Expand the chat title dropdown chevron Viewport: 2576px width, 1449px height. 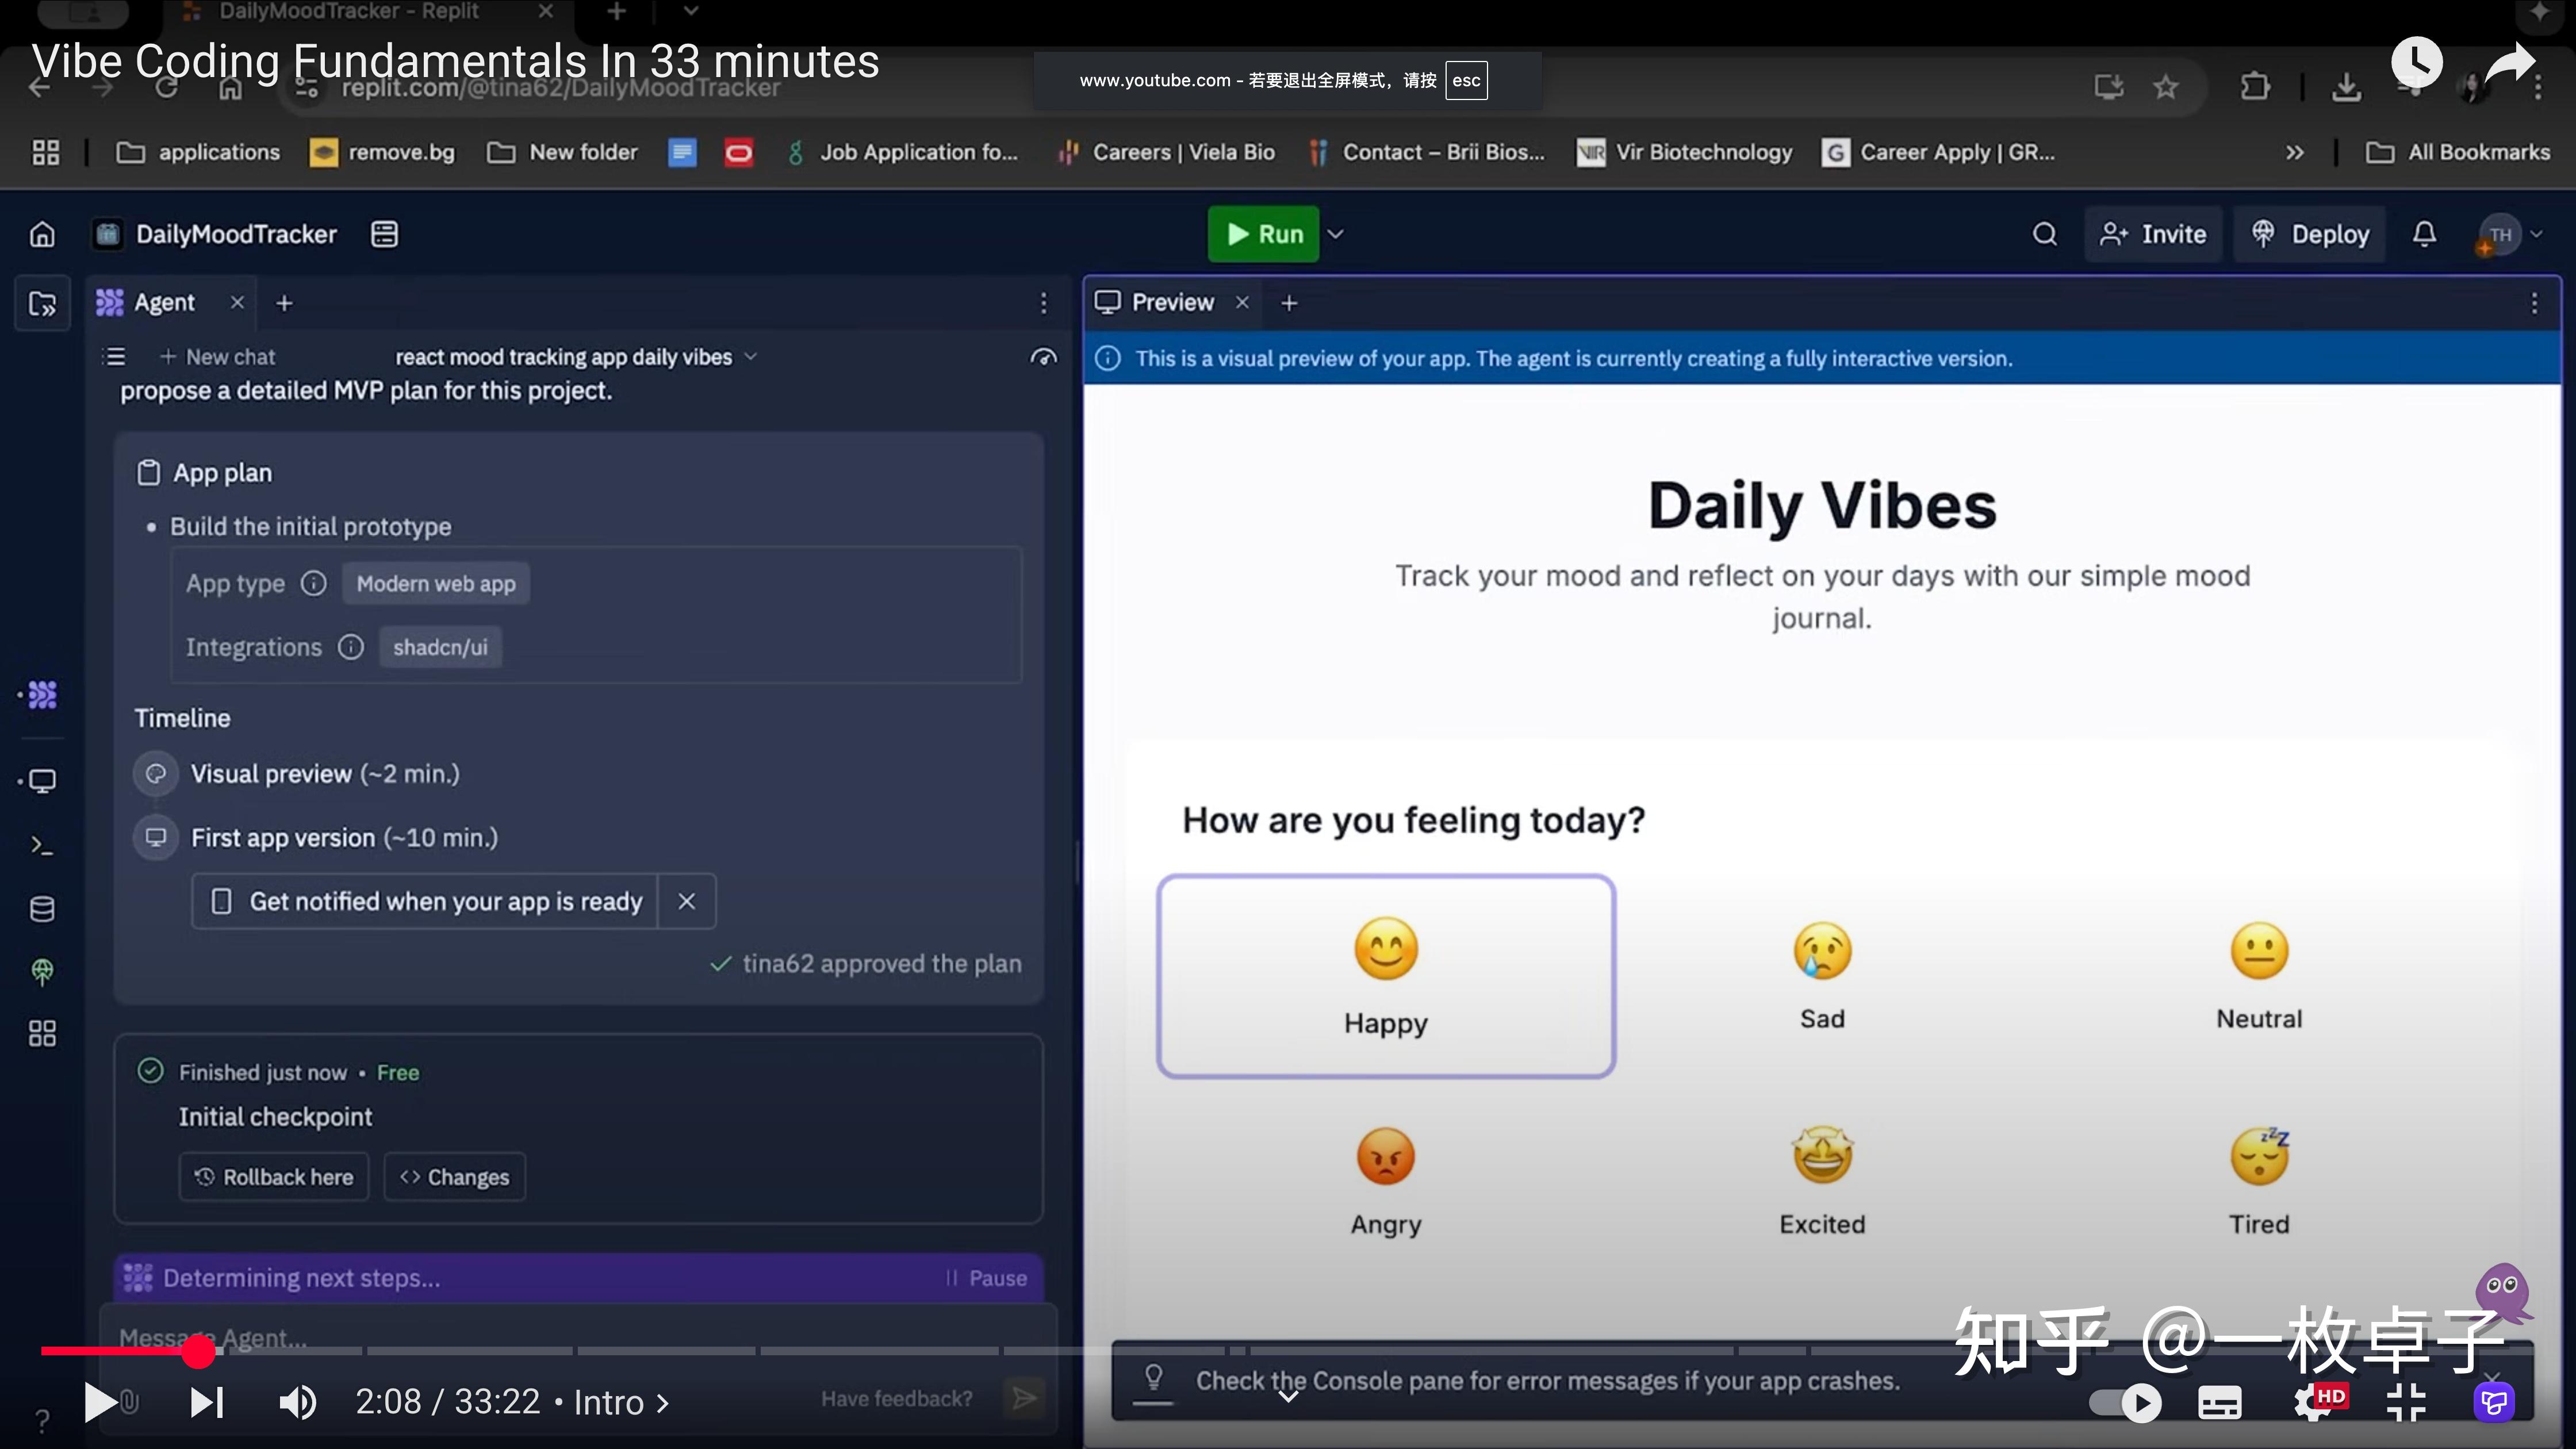point(751,357)
